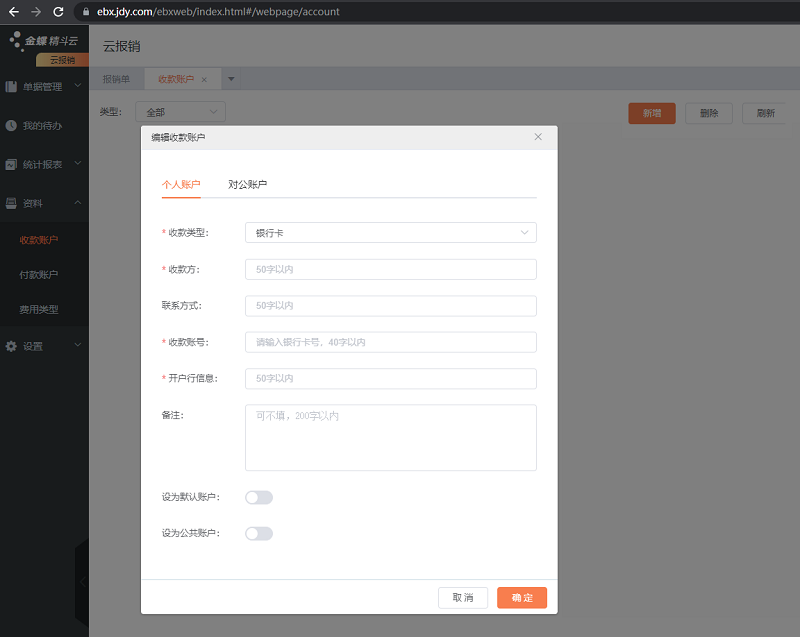Viewport: 800px width, 637px height.
Task: Click the browser back arrow
Action: 14,12
